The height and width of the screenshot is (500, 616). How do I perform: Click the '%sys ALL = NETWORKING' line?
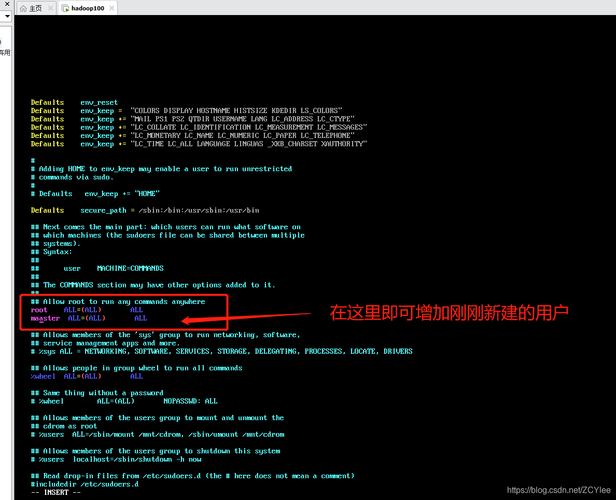point(222,352)
